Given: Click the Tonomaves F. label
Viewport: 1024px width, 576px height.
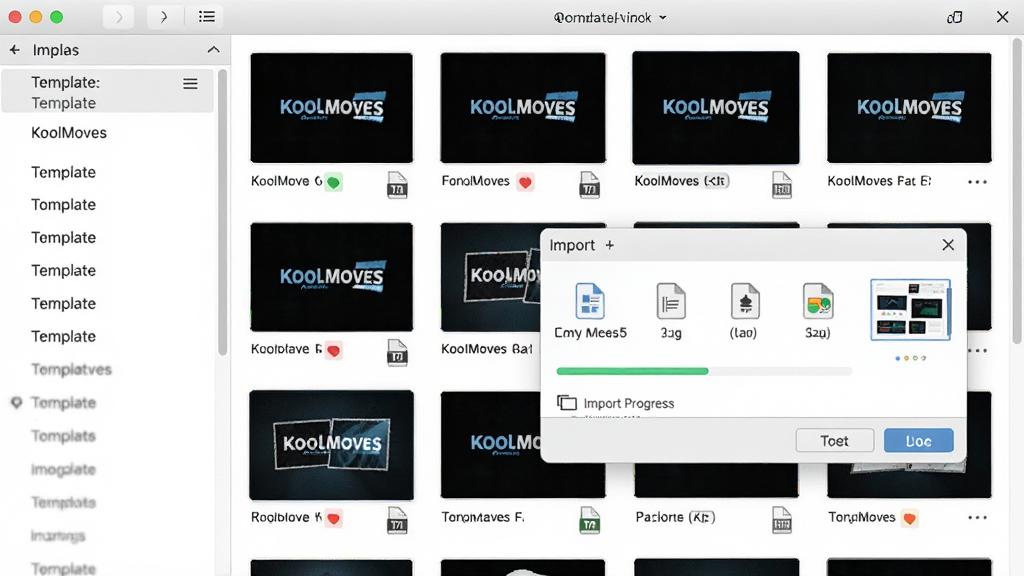Looking at the screenshot, I should (x=483, y=517).
